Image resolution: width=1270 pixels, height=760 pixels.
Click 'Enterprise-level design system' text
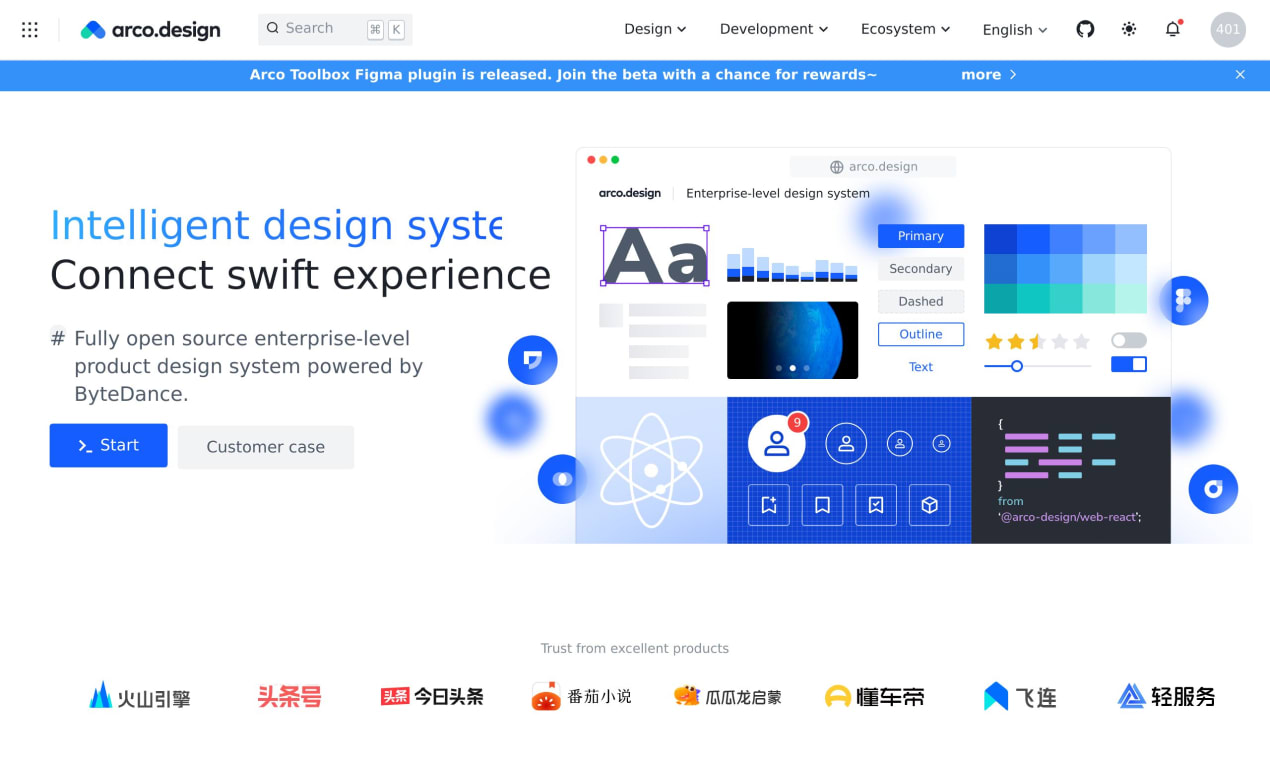tap(778, 194)
